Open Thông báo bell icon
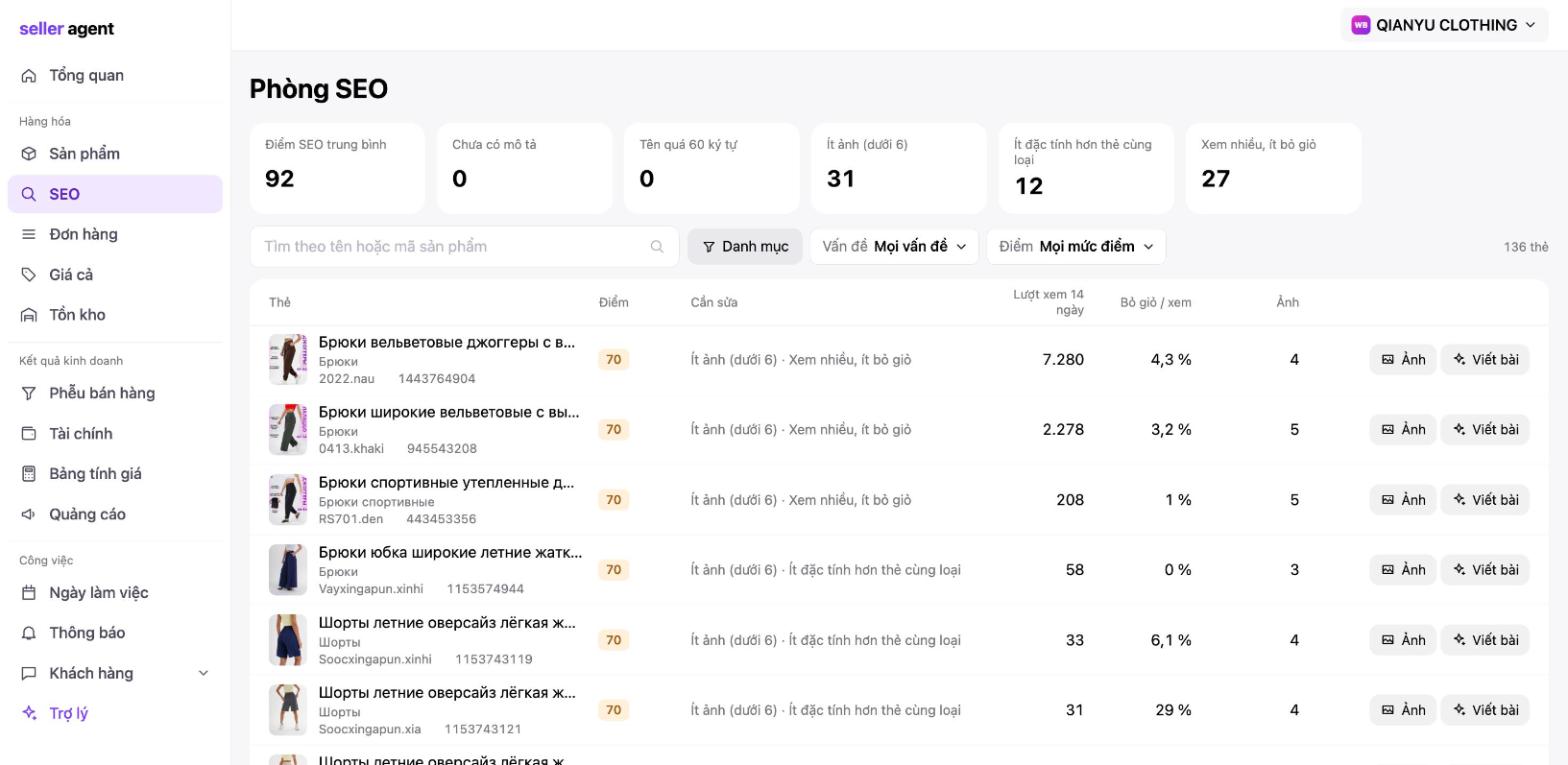This screenshot has width=1568, height=765. (29, 633)
